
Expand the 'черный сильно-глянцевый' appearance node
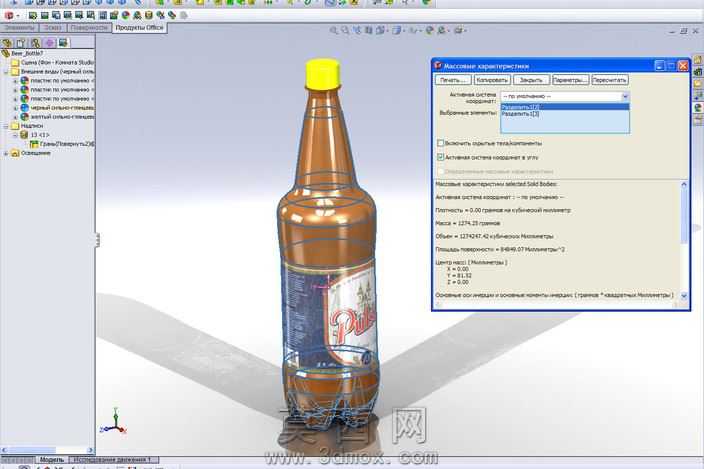pos(15,108)
